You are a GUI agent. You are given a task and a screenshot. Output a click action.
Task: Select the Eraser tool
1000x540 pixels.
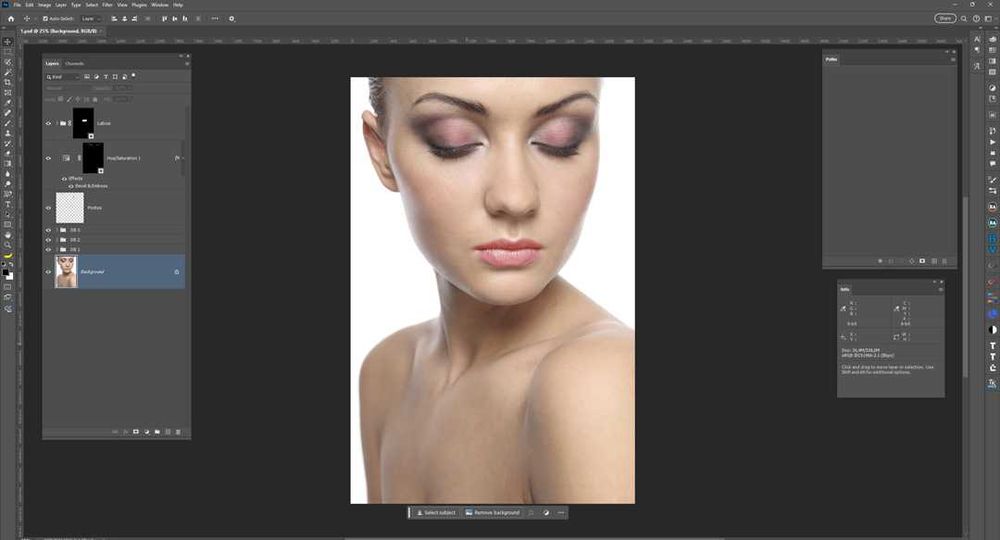(8, 154)
